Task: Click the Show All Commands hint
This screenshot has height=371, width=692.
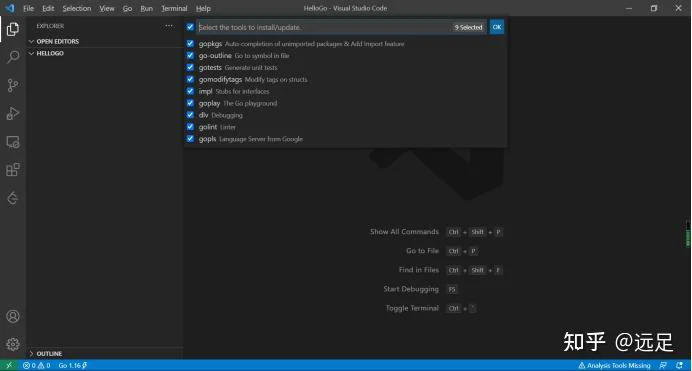Action: (404, 232)
